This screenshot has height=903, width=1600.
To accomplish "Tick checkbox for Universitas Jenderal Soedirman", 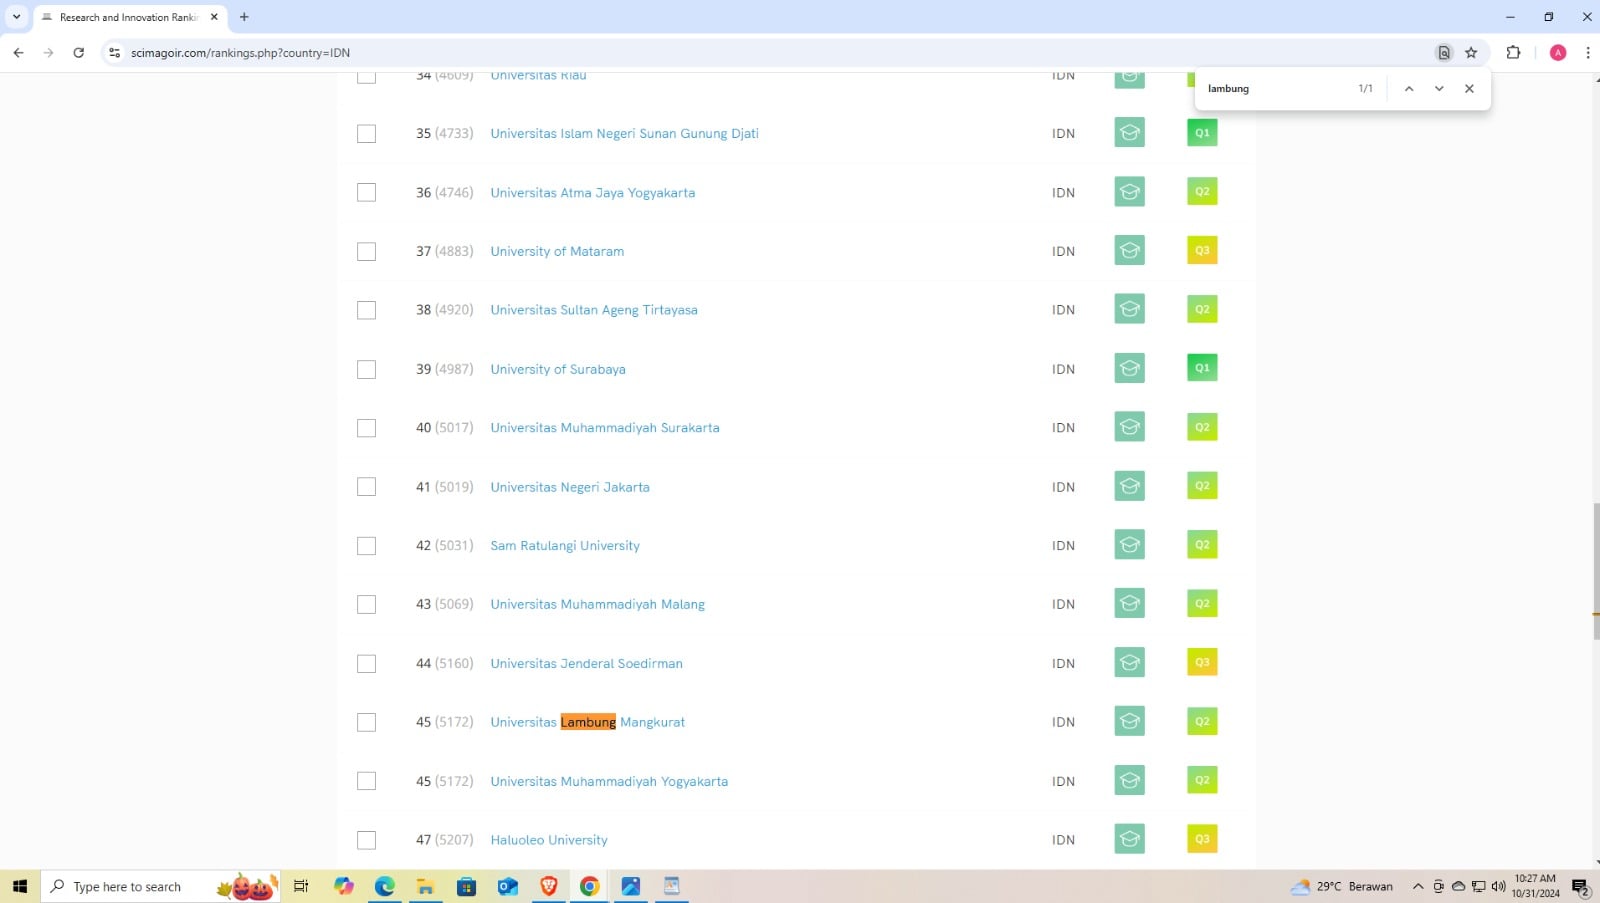I will pyautogui.click(x=367, y=664).
